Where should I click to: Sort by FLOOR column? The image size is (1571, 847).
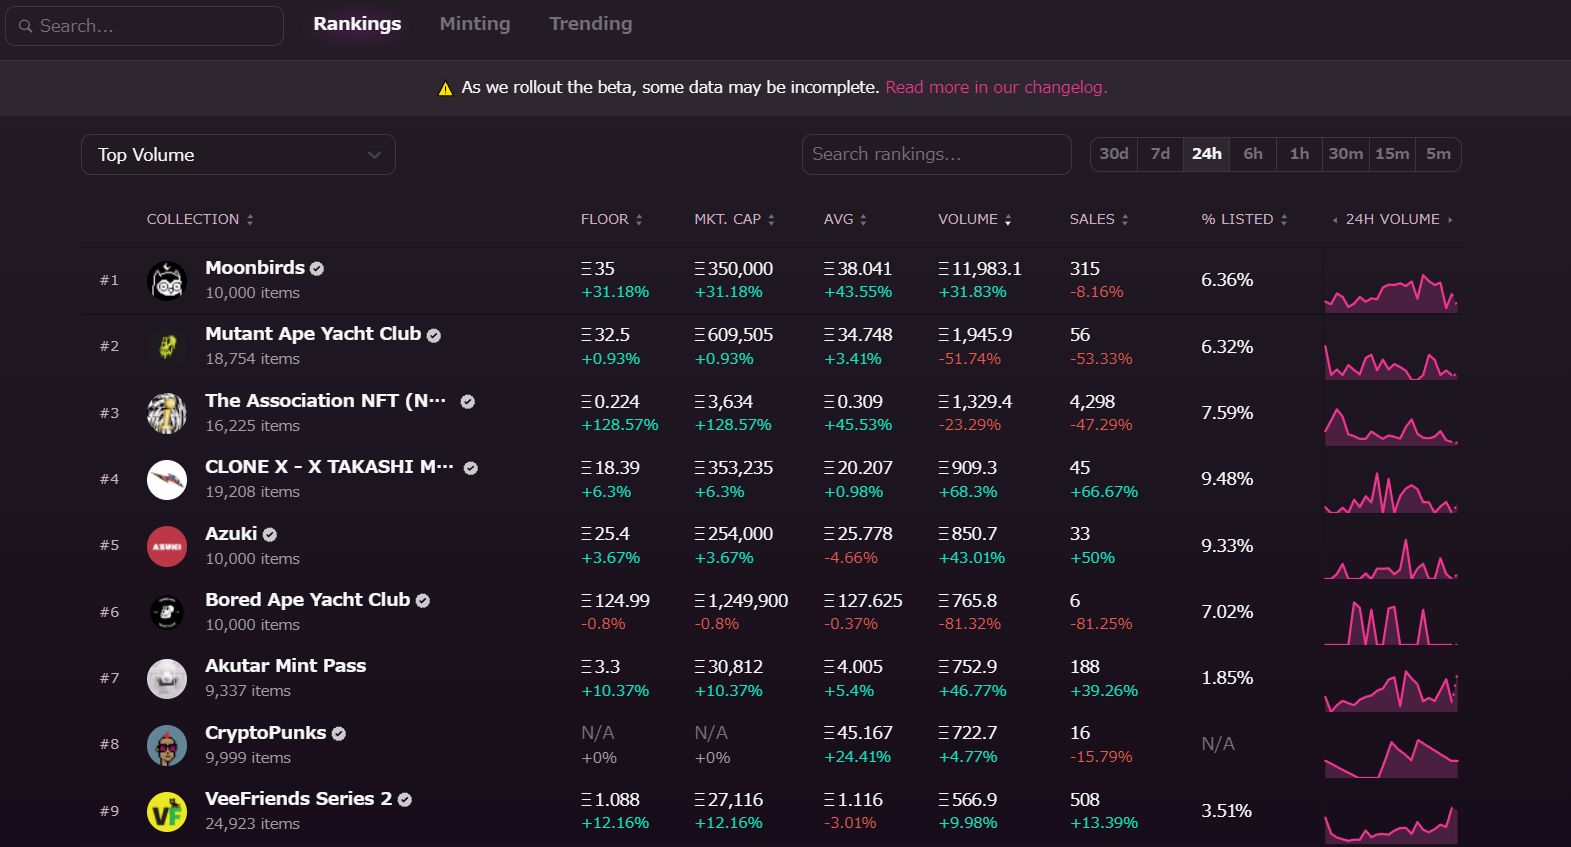(611, 219)
